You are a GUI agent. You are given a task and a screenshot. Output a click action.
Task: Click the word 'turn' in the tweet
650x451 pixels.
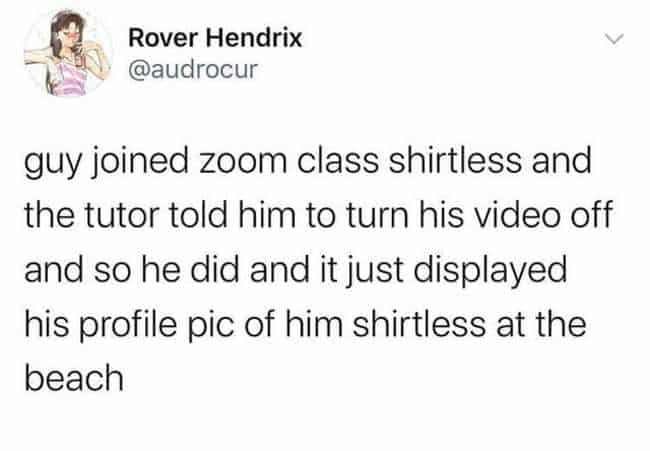coord(377,216)
